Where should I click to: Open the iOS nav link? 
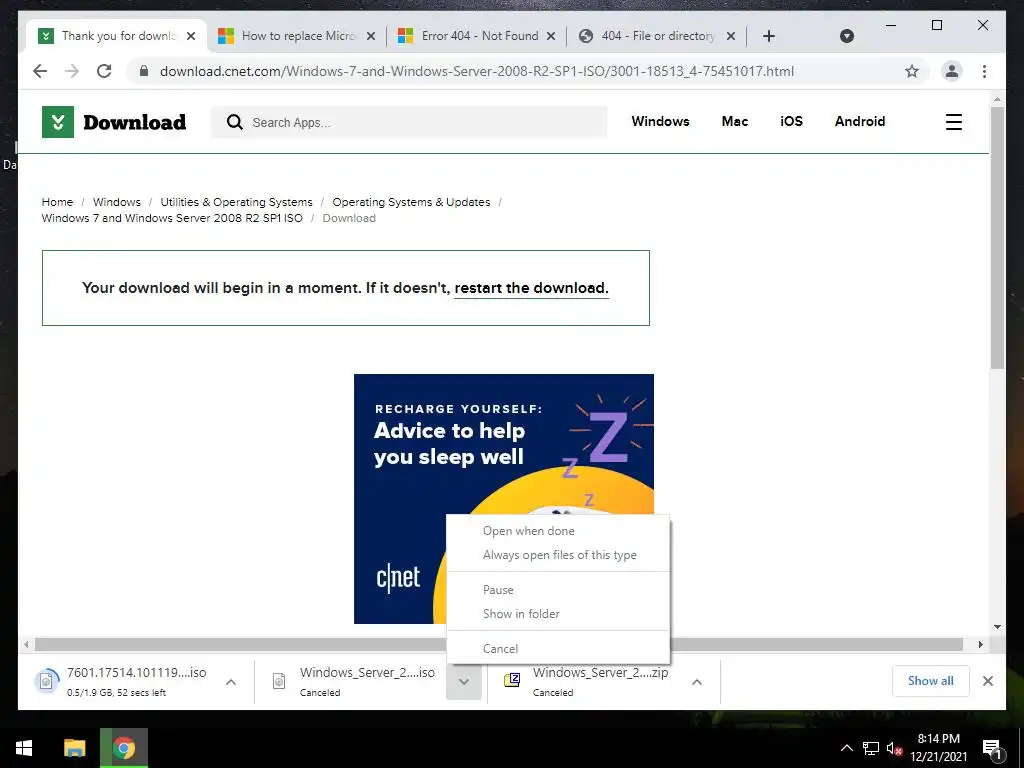tap(791, 121)
